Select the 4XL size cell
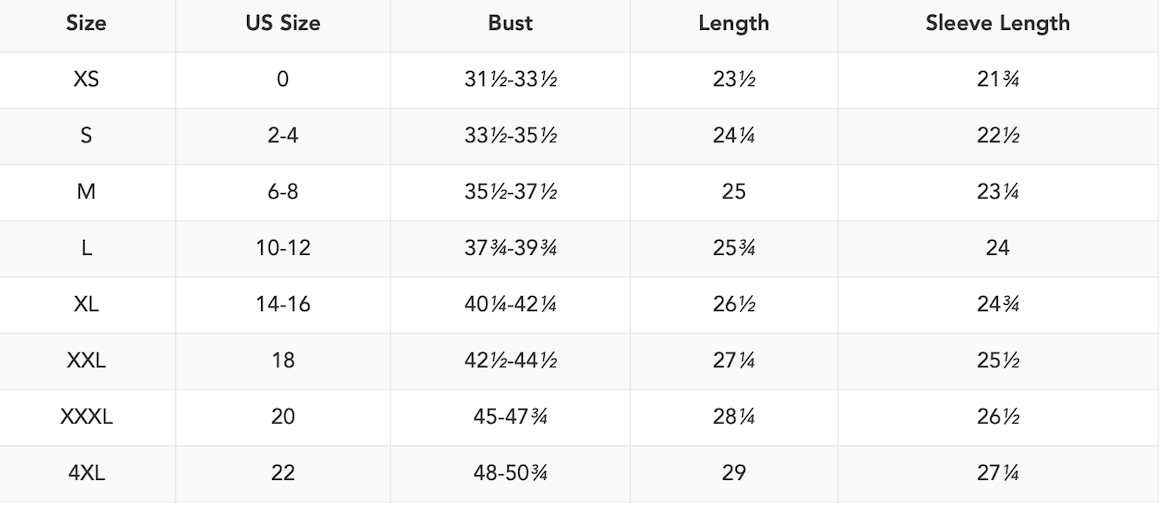 (x=86, y=473)
